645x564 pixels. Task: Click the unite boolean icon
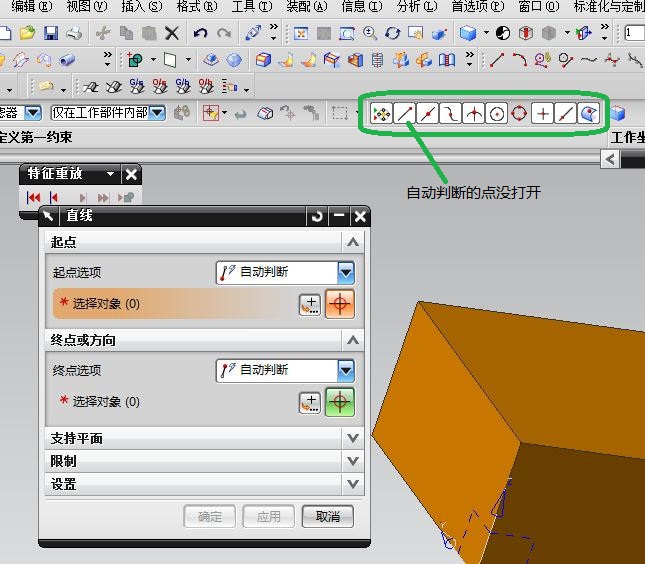[135, 60]
